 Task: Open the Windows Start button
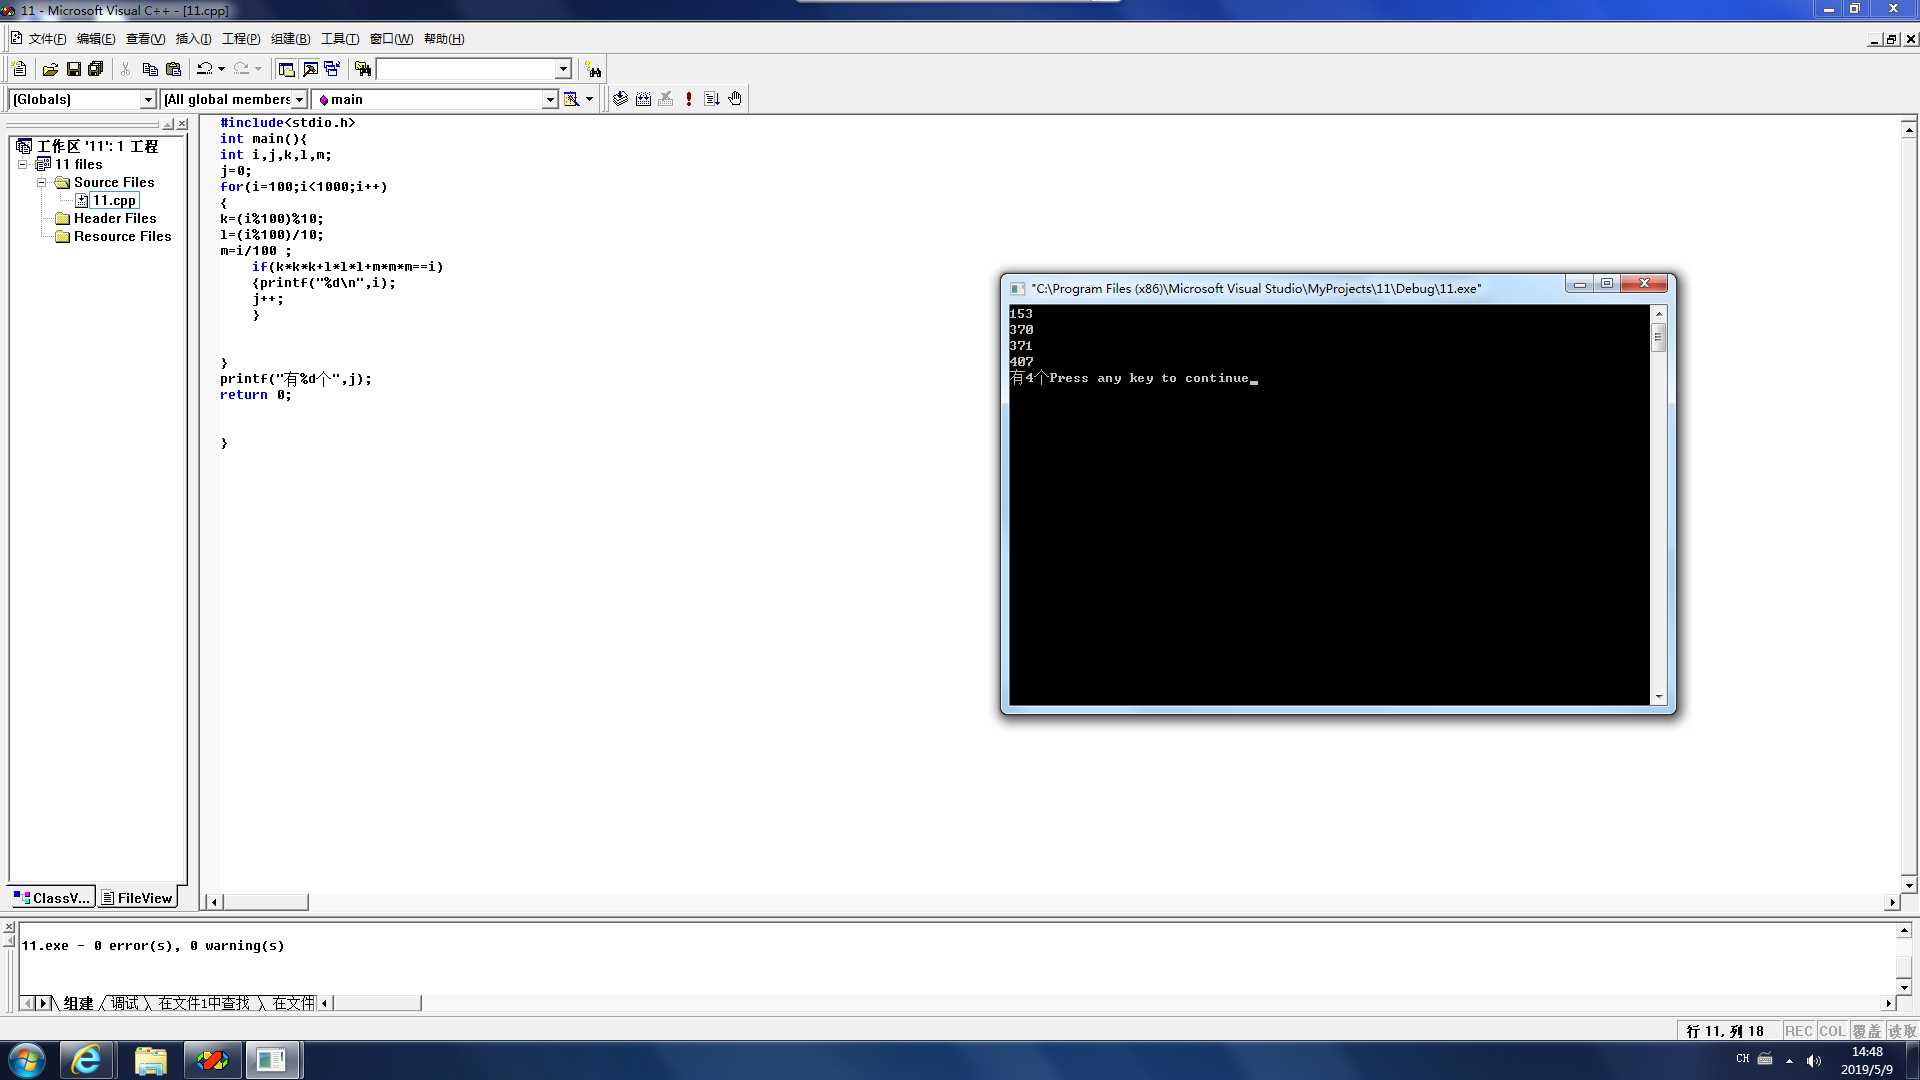[26, 1060]
